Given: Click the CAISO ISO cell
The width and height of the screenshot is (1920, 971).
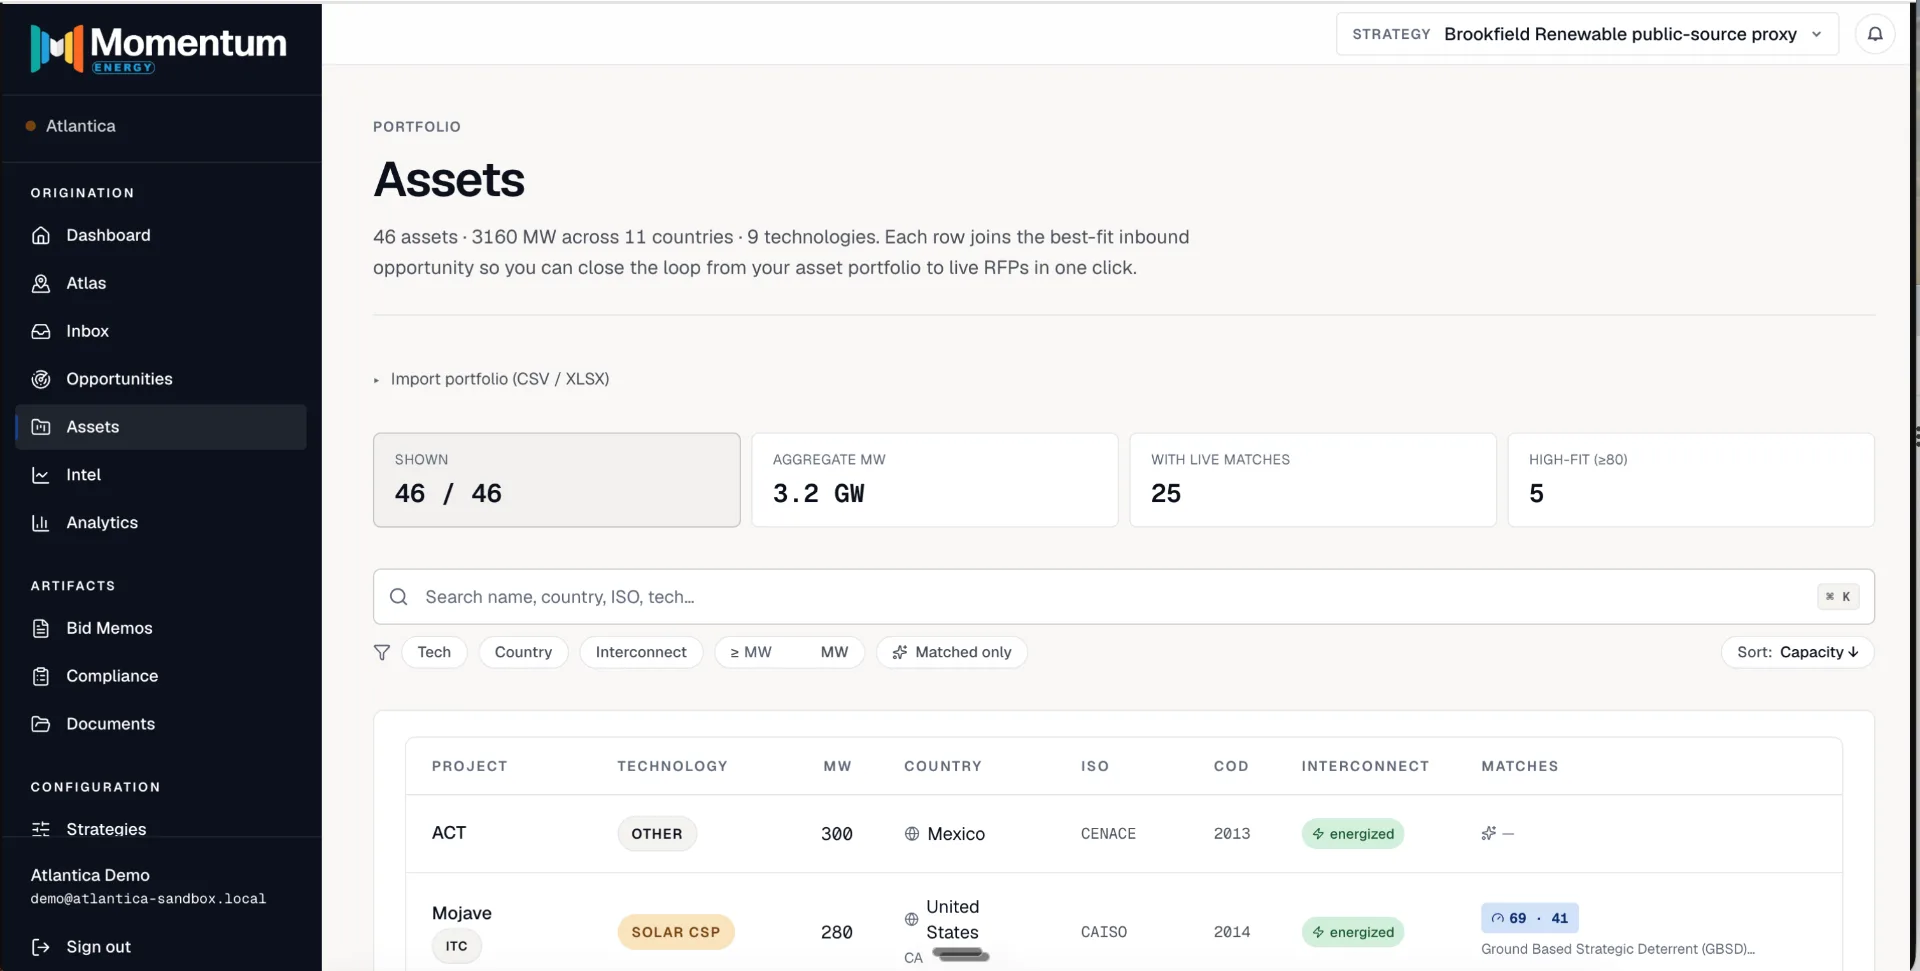Looking at the screenshot, I should 1104,932.
